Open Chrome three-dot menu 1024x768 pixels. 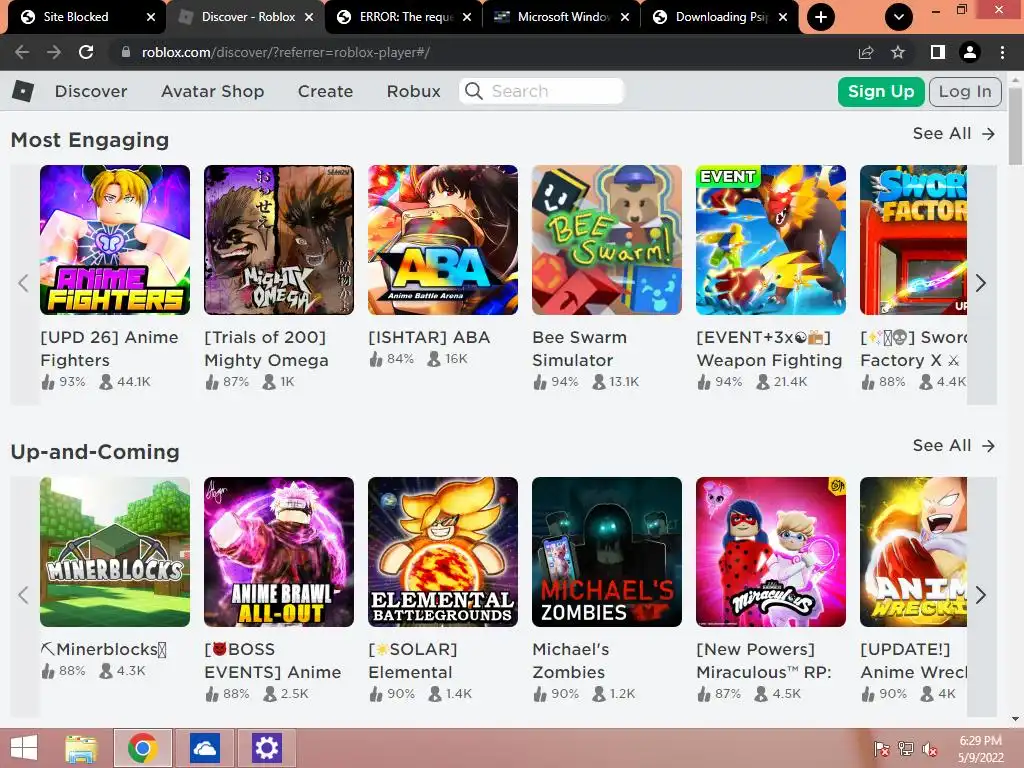pyautogui.click(x=1002, y=52)
